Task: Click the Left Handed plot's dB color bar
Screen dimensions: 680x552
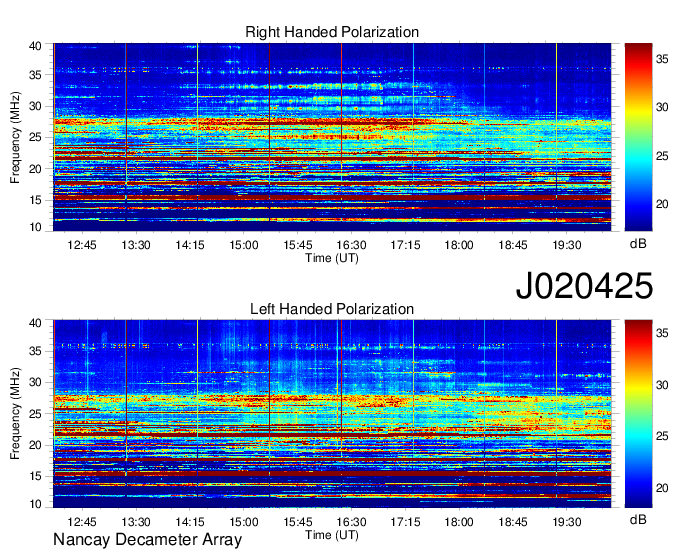Action: [638, 414]
